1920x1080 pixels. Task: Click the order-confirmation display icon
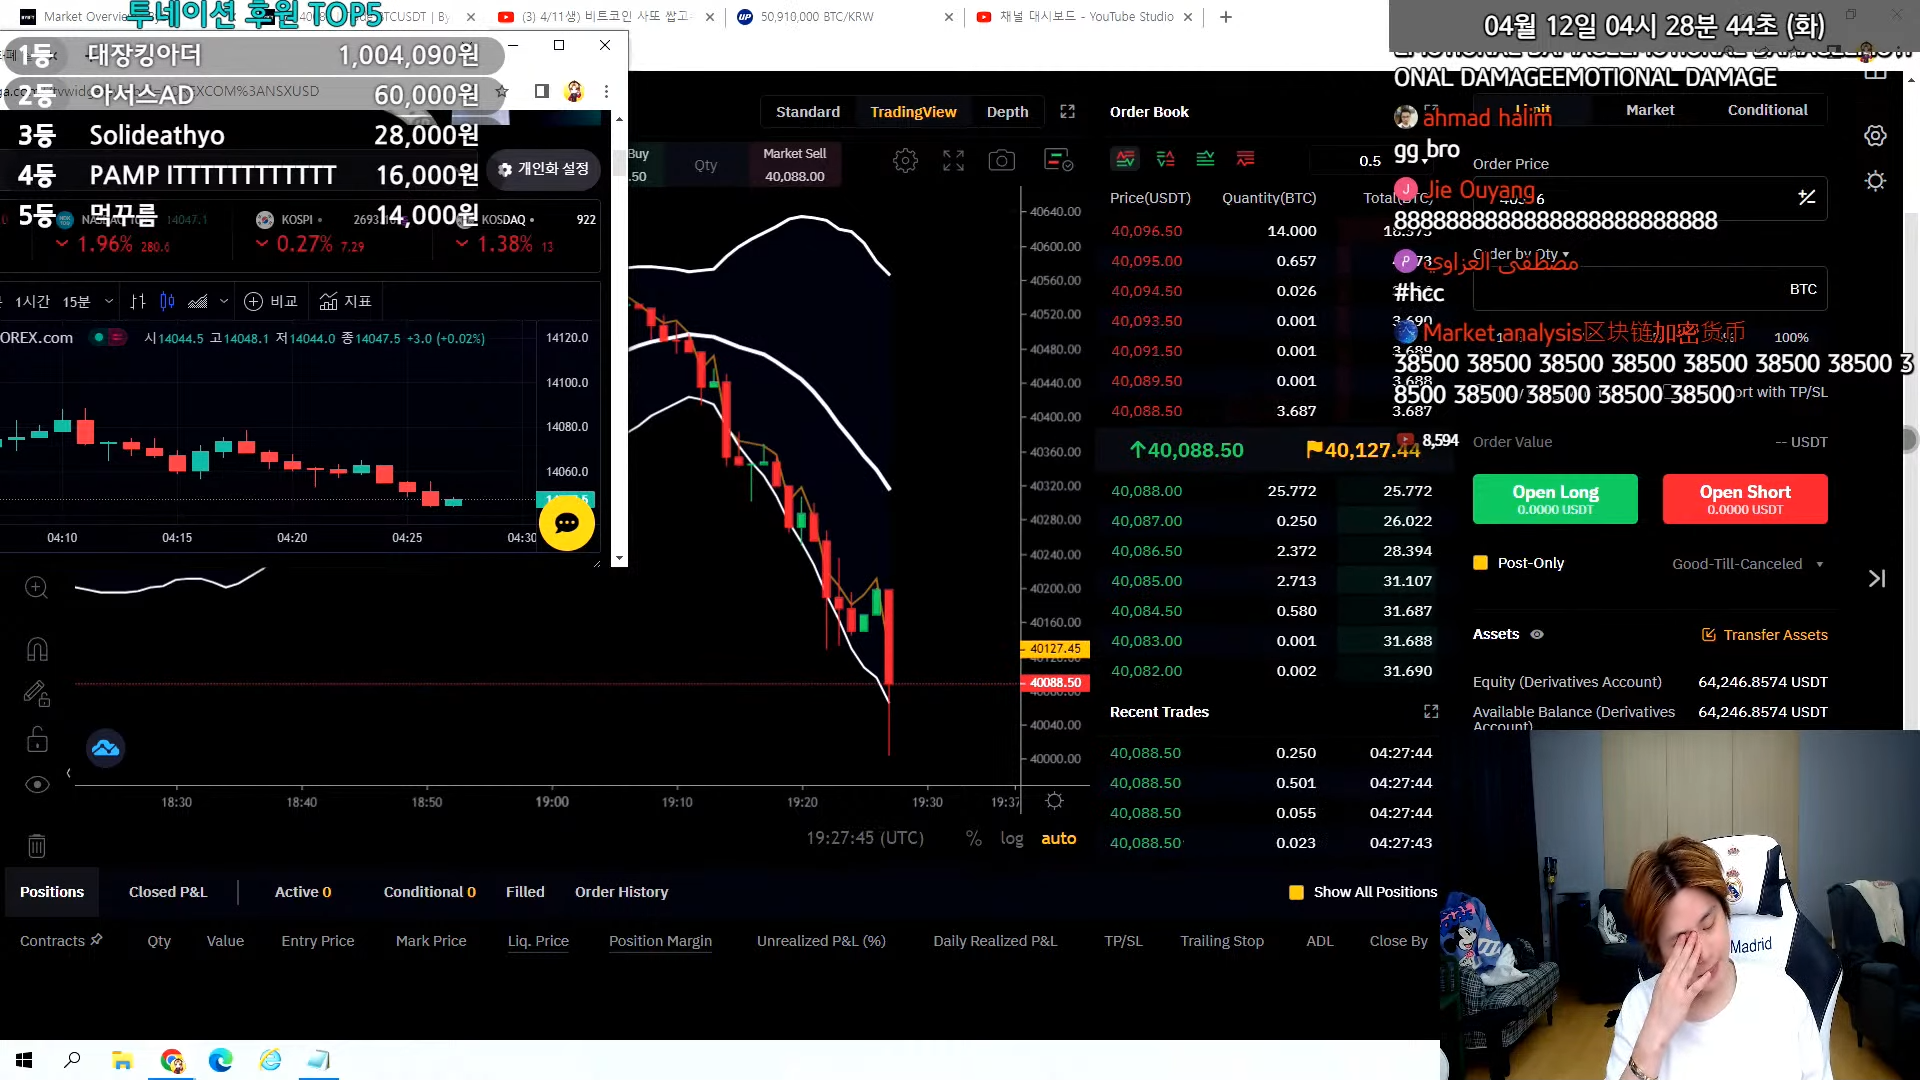(1058, 160)
